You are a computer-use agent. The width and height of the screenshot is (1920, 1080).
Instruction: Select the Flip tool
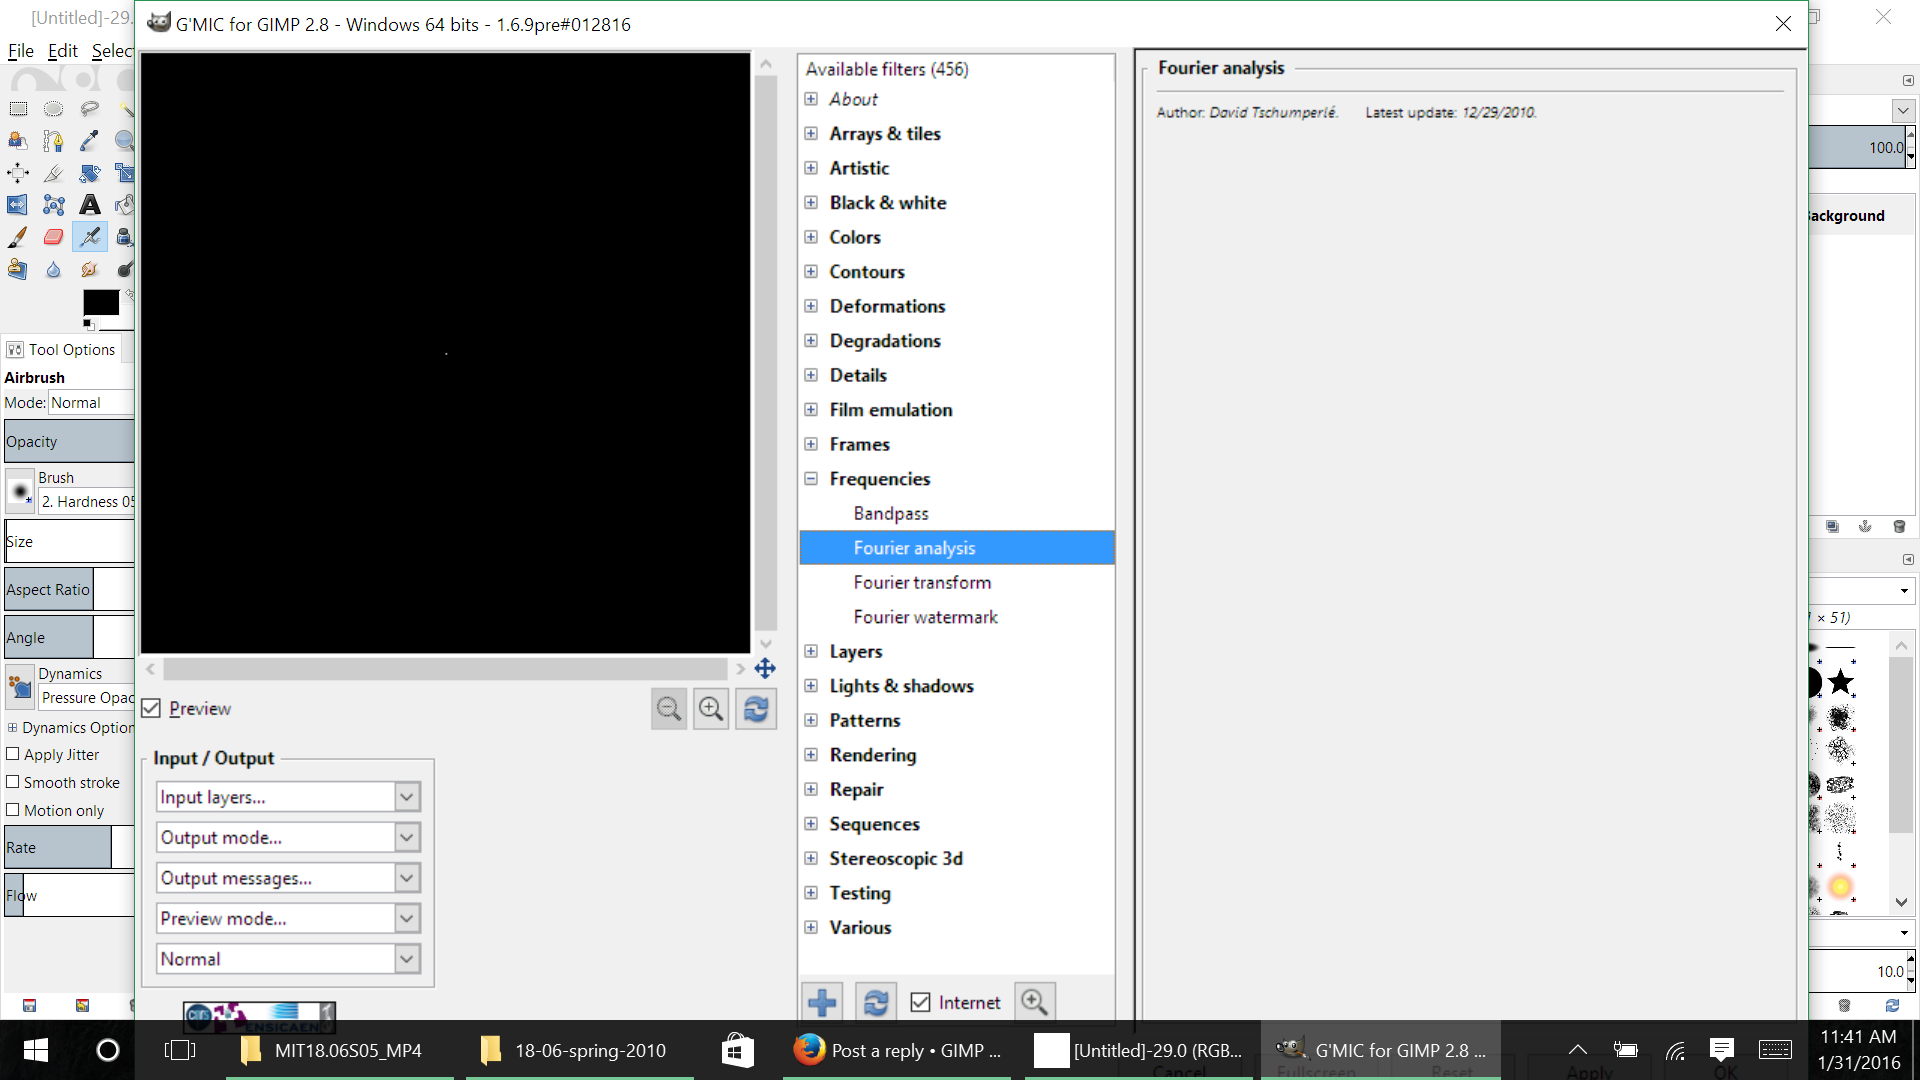tap(18, 205)
